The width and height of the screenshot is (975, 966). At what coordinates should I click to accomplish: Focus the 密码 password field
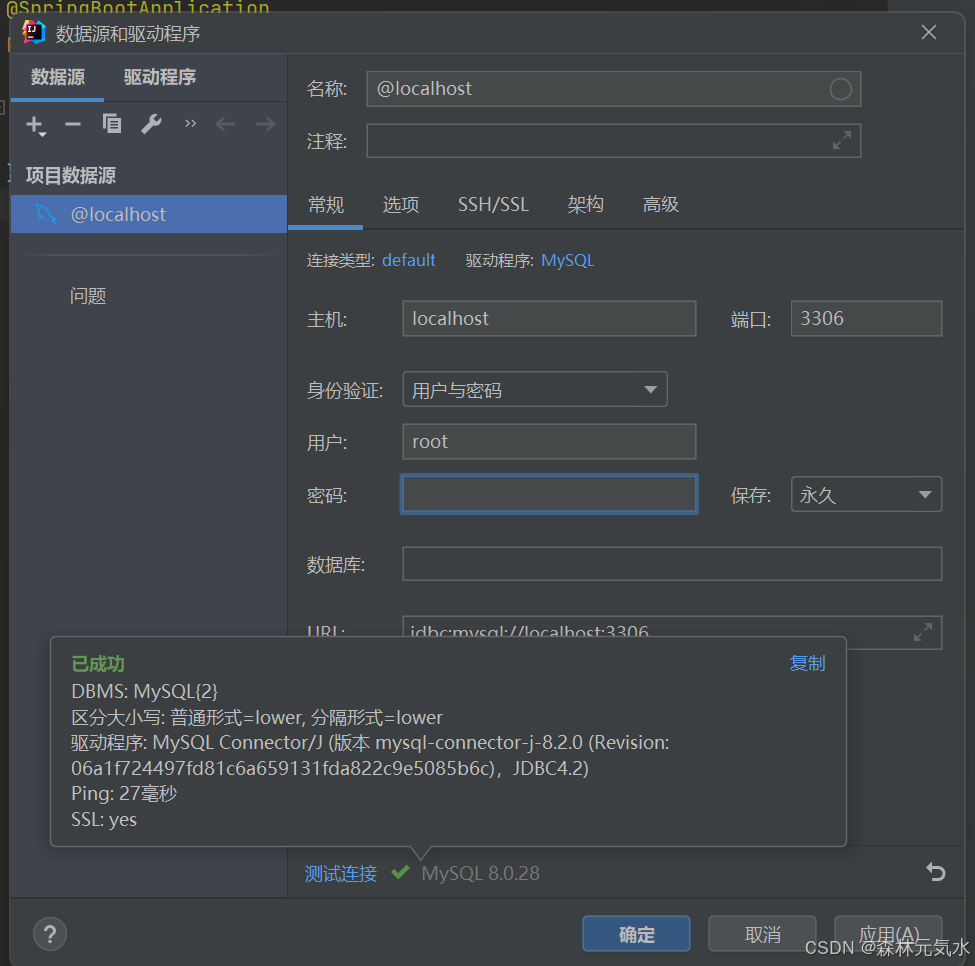coord(549,495)
